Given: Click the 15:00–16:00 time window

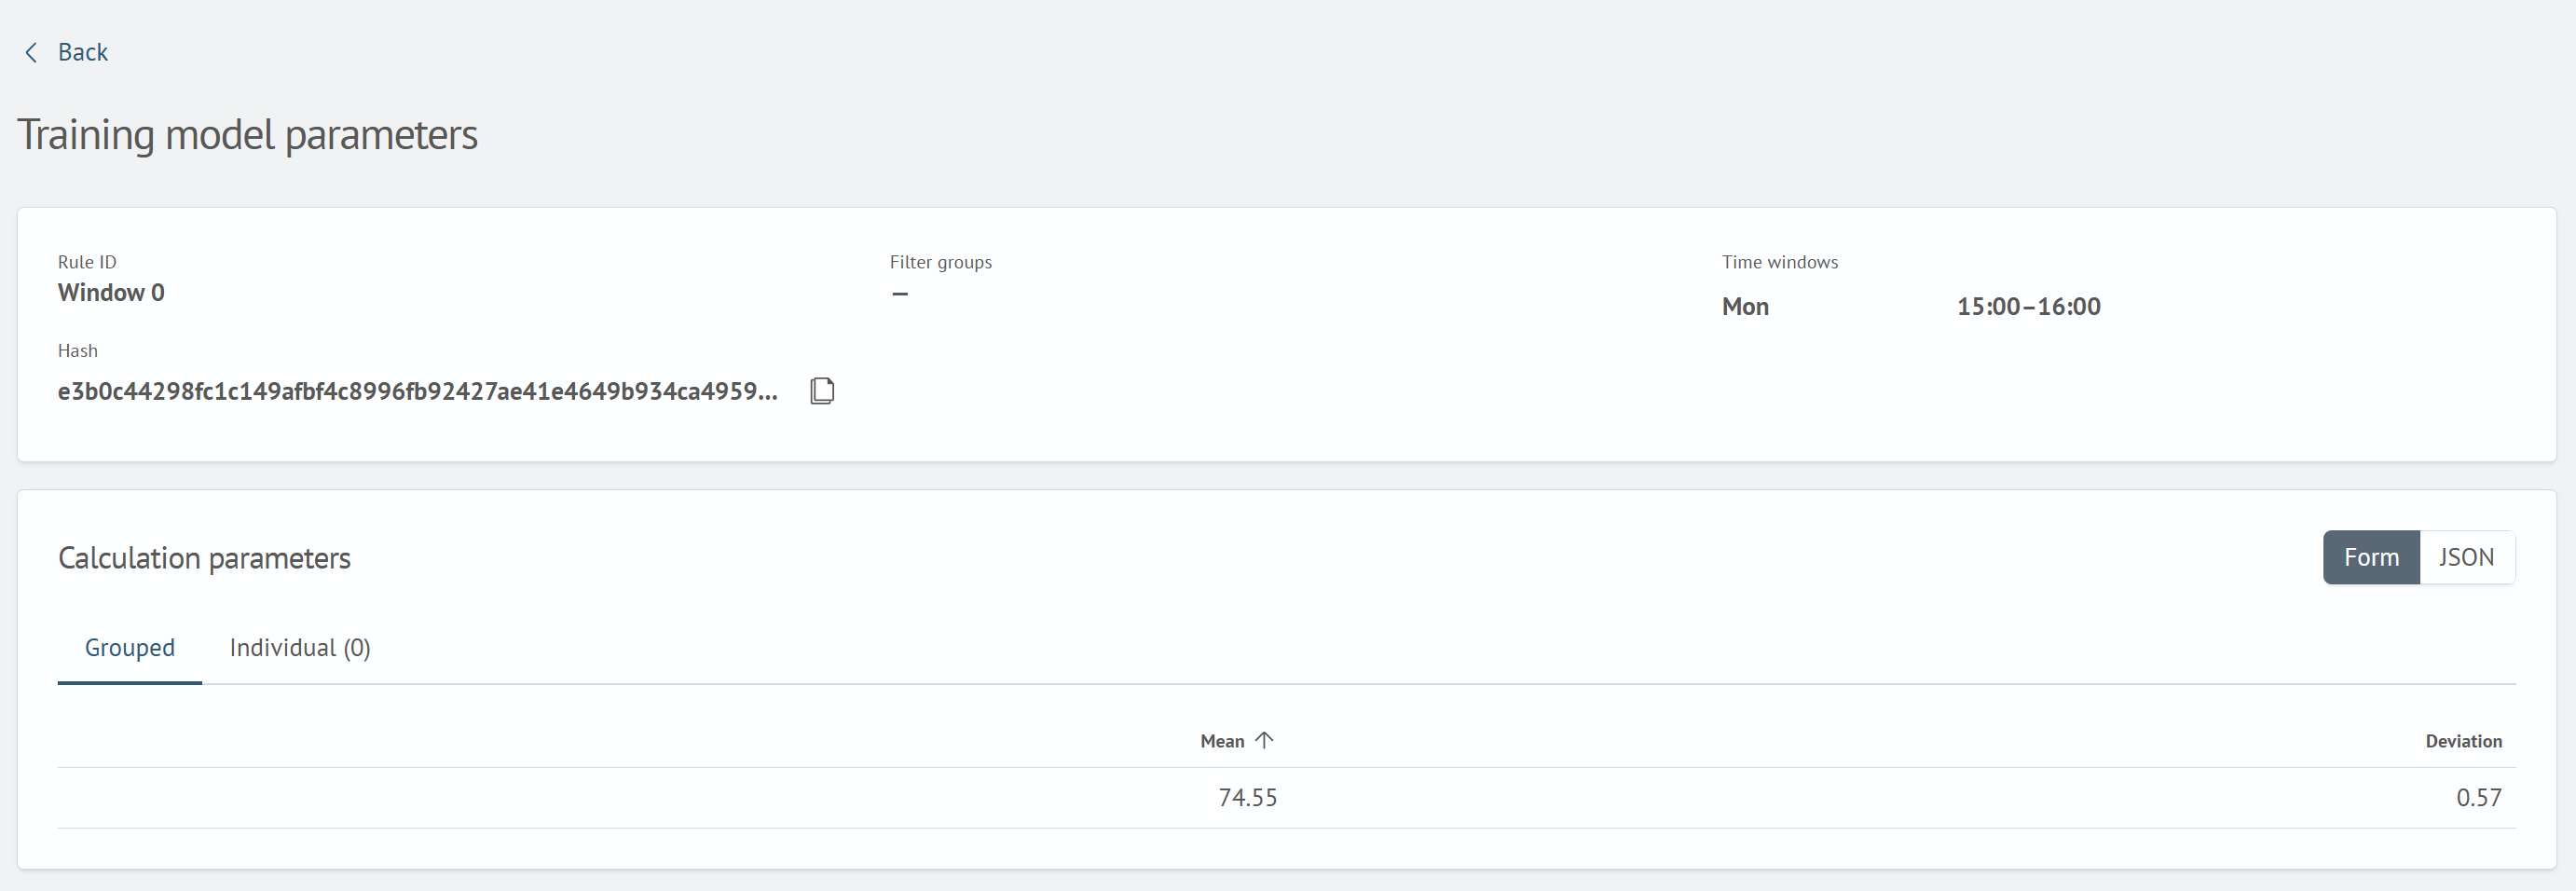Looking at the screenshot, I should [2028, 306].
